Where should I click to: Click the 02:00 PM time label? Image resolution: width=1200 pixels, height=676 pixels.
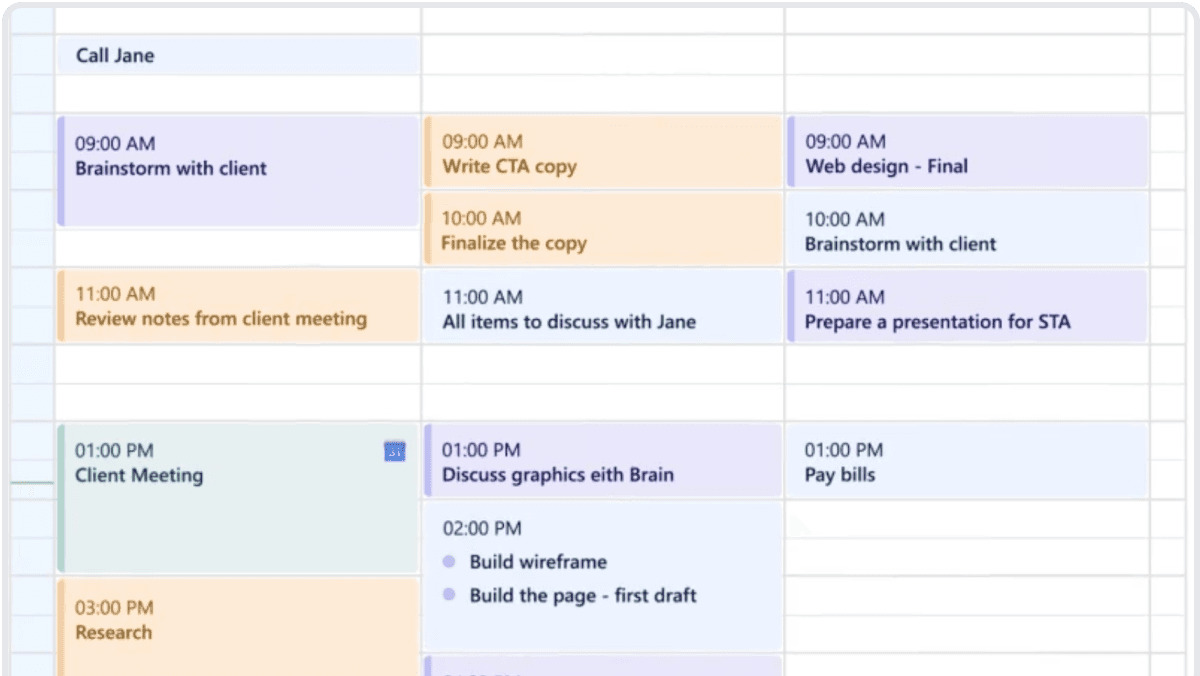482,528
